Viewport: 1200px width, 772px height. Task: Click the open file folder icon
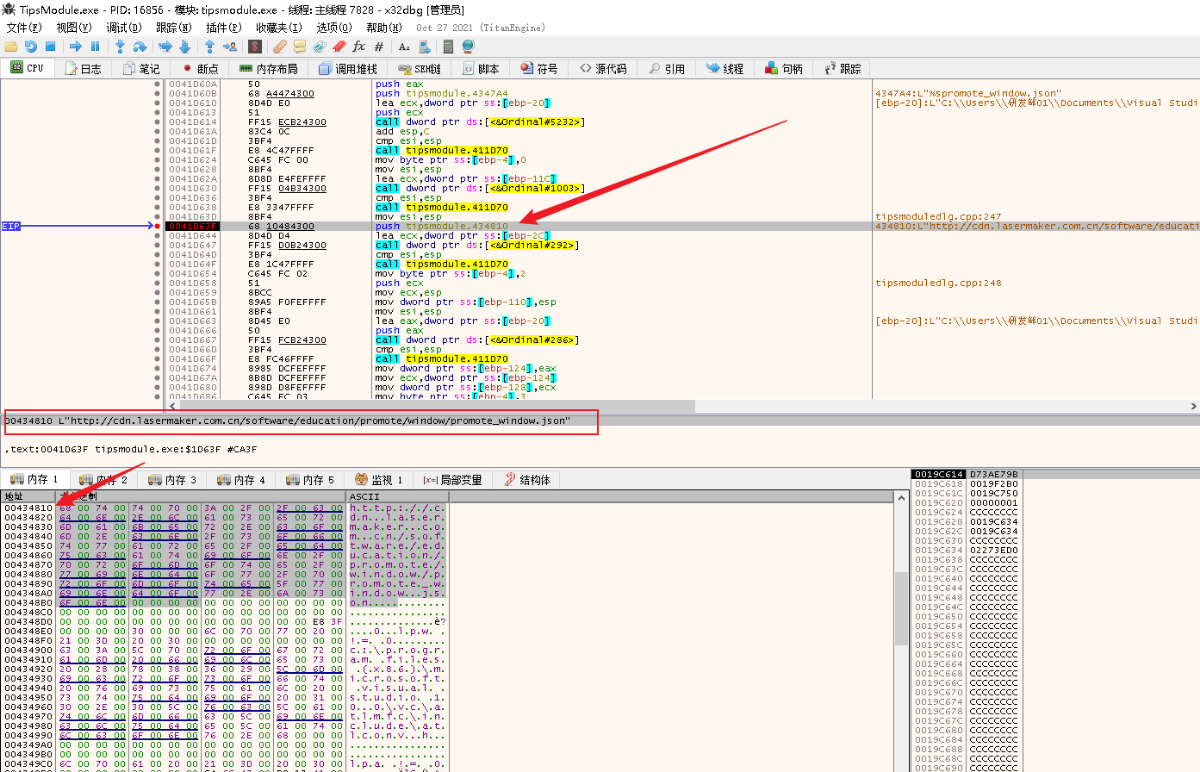pos(11,46)
